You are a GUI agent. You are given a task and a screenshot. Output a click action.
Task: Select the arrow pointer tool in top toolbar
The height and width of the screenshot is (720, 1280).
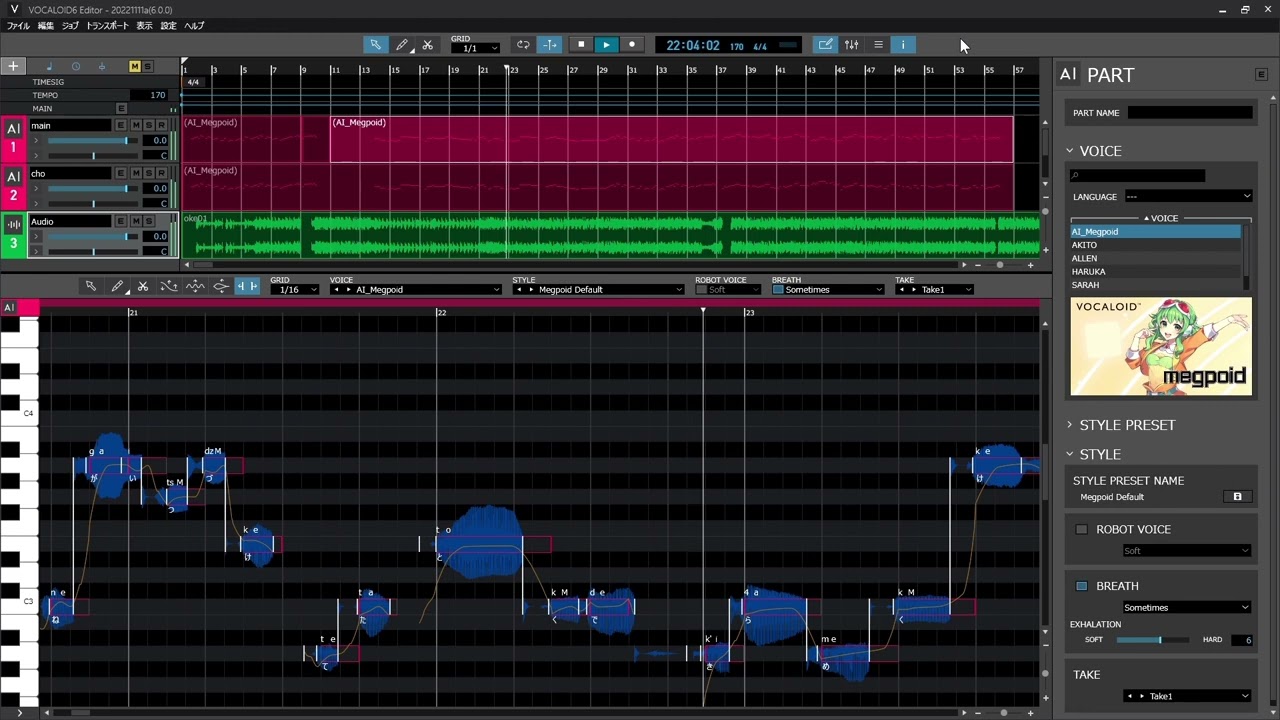pos(375,45)
